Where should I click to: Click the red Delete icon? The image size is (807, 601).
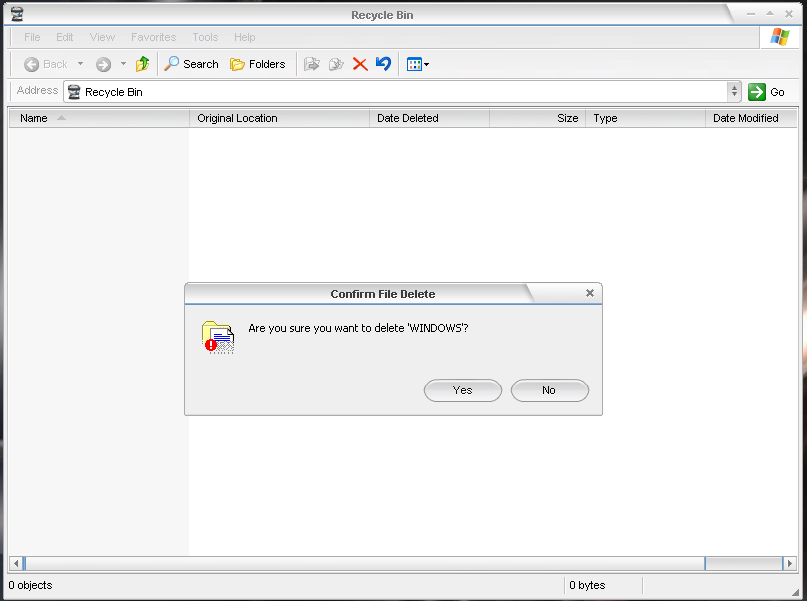360,63
